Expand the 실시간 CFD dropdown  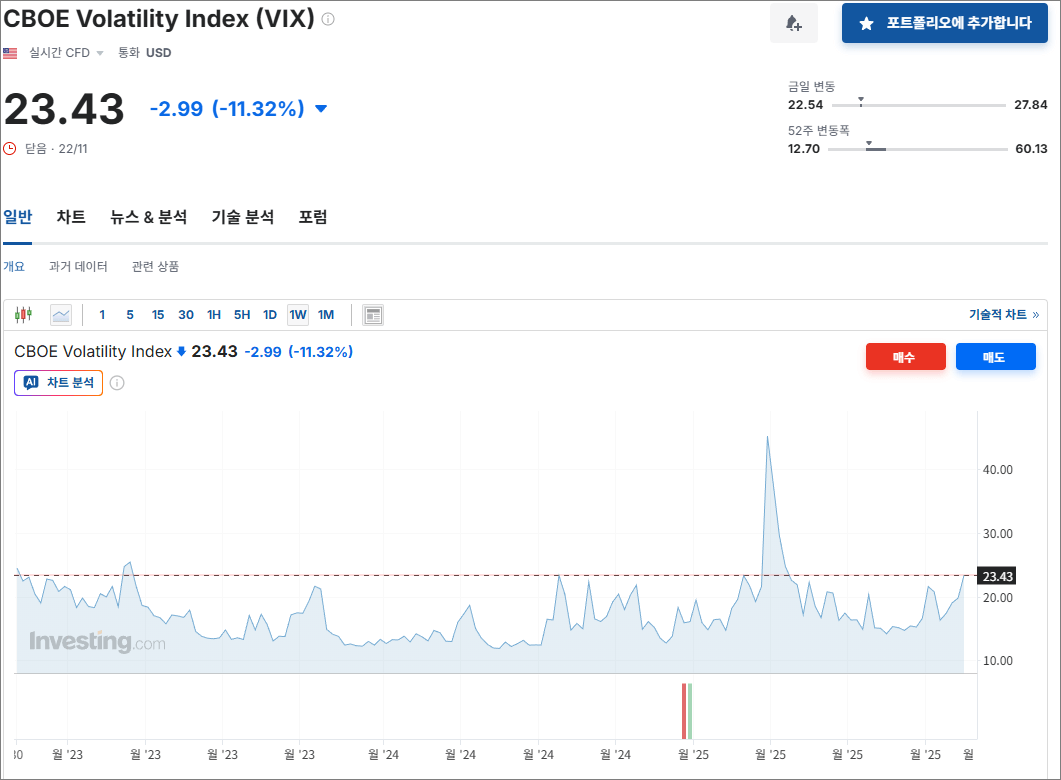pos(100,53)
